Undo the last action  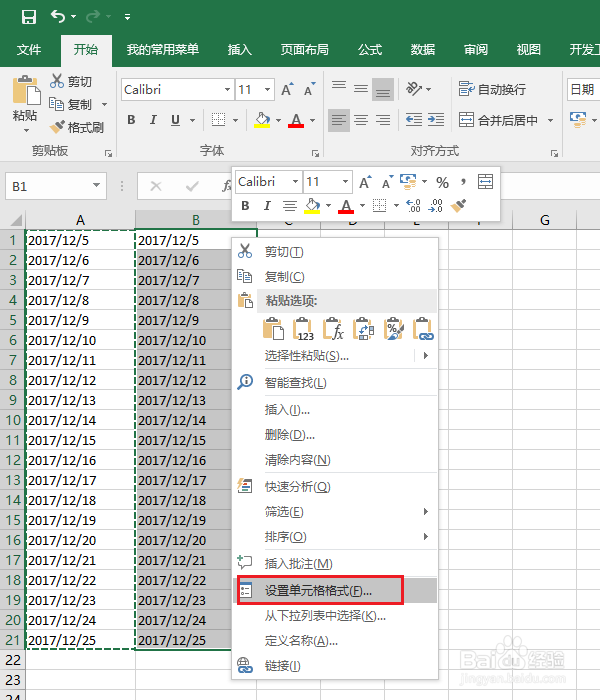click(x=58, y=17)
